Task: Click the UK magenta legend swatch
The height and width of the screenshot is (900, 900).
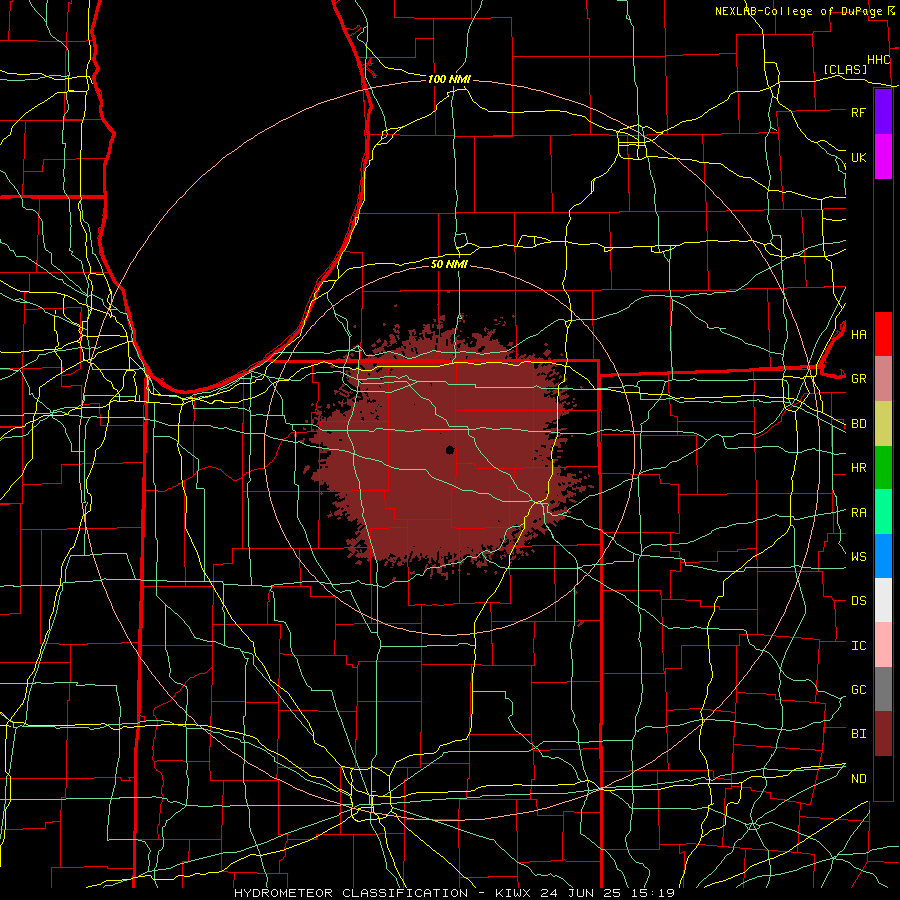Action: pos(883,157)
